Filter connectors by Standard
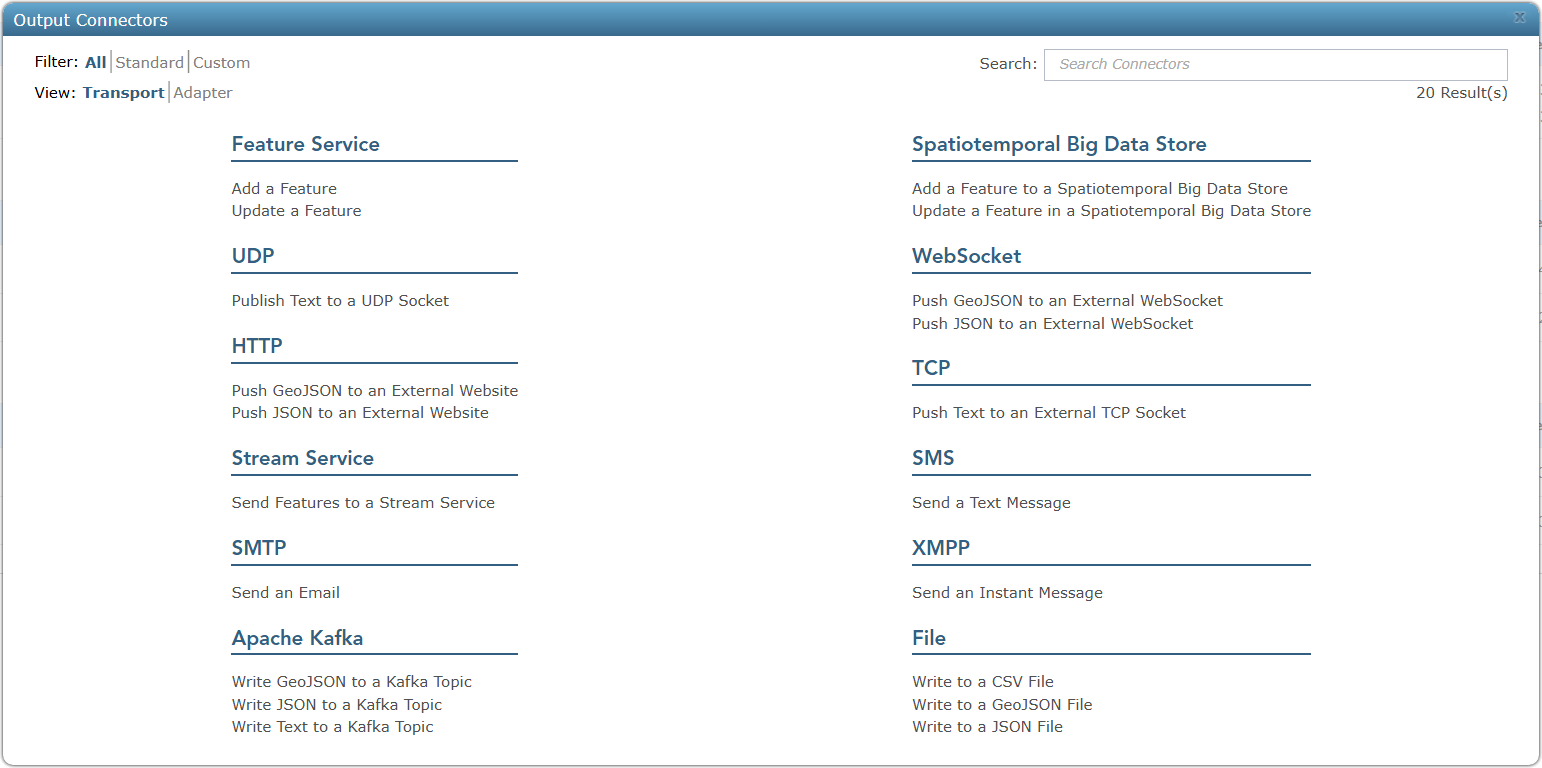 pyautogui.click(x=149, y=62)
